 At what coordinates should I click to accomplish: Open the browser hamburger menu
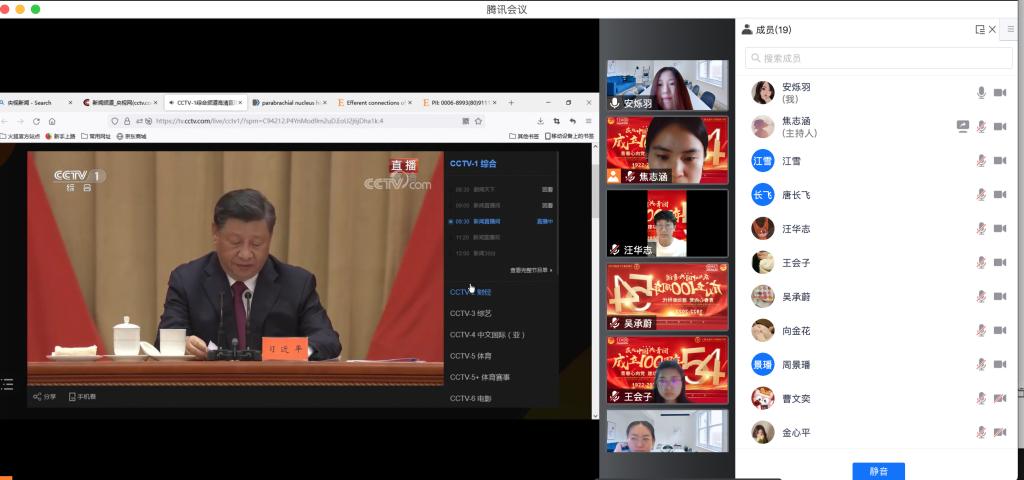click(x=588, y=121)
